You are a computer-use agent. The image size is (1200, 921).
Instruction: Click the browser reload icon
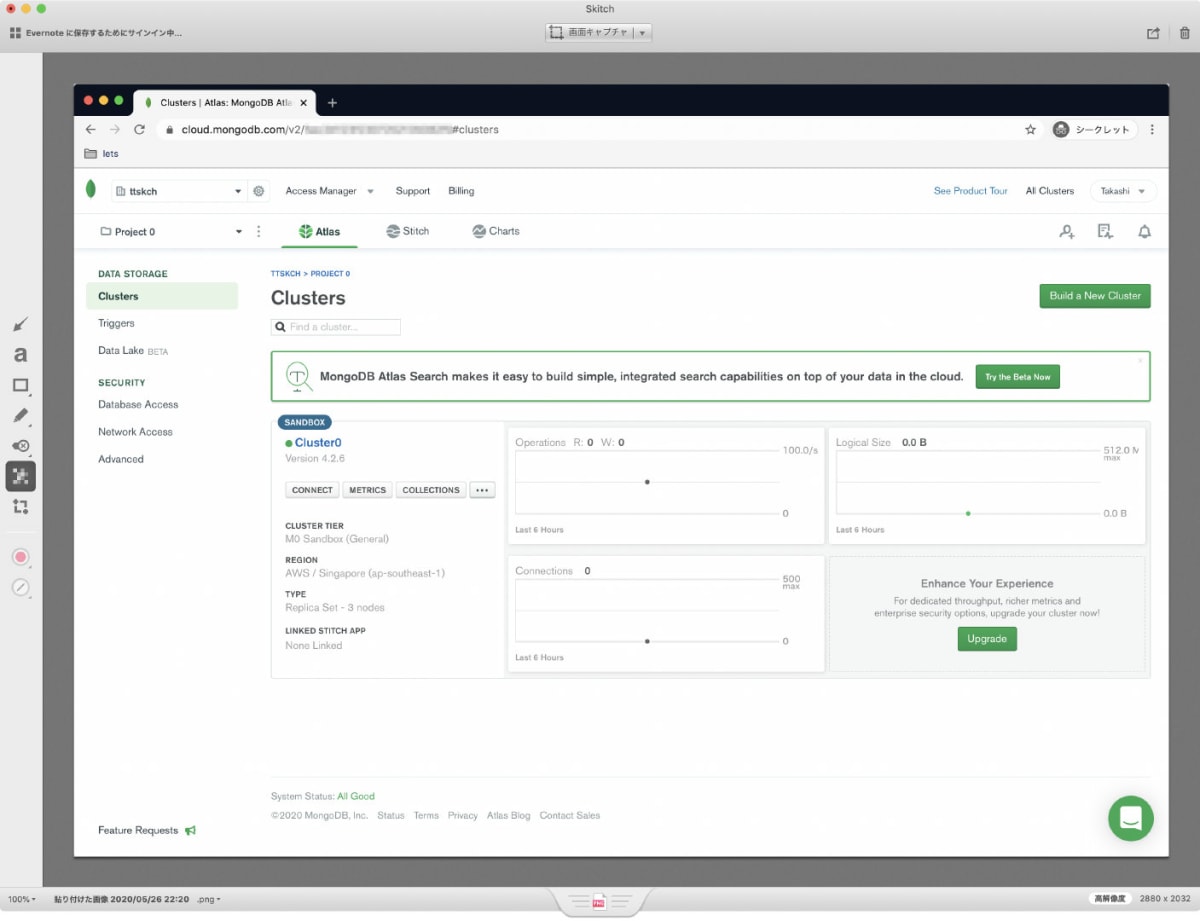click(x=139, y=129)
